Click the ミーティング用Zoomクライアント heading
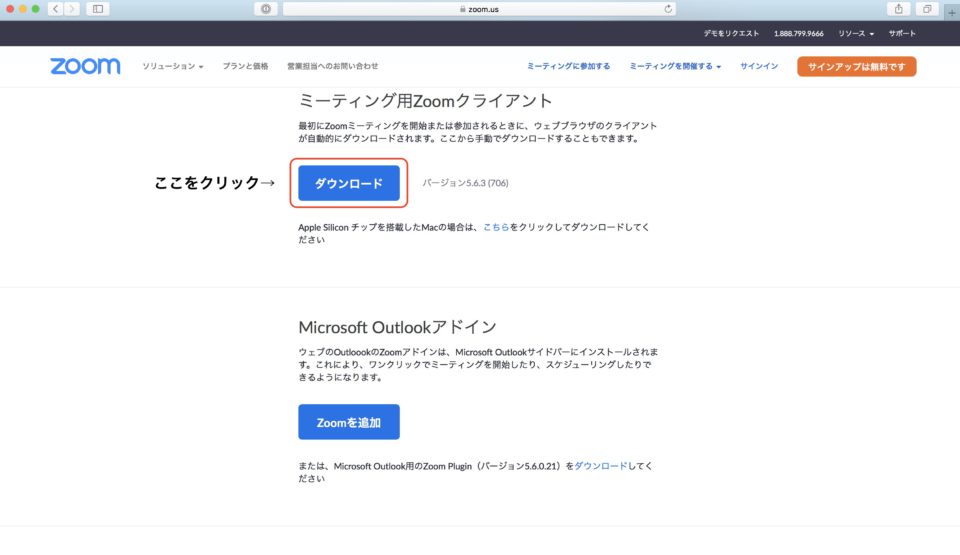Screen dimensions: 960x555 pyautogui.click(x=426, y=100)
